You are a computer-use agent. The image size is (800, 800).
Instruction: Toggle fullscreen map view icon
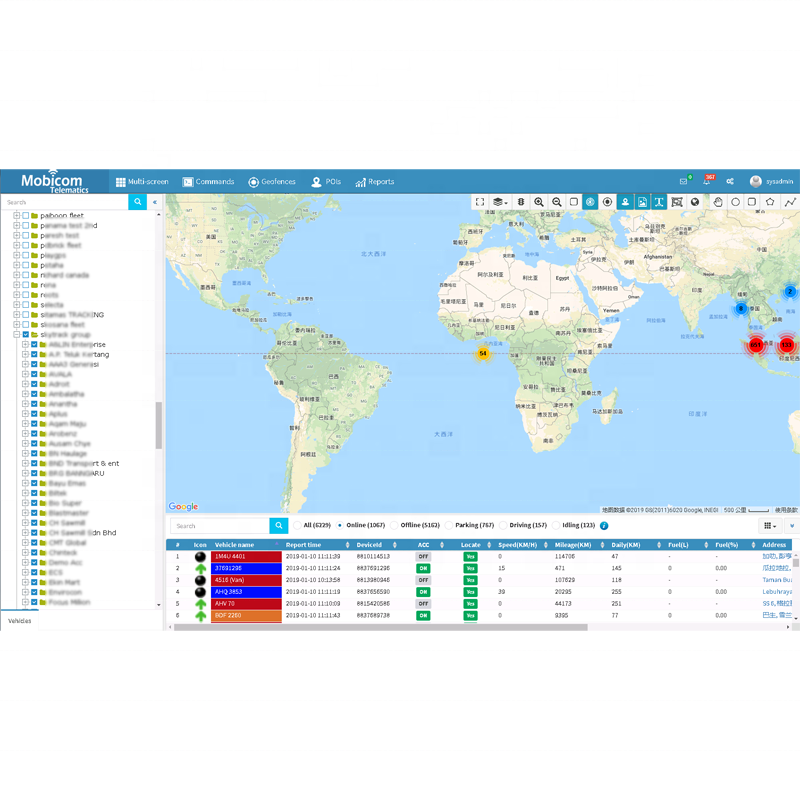pos(480,202)
